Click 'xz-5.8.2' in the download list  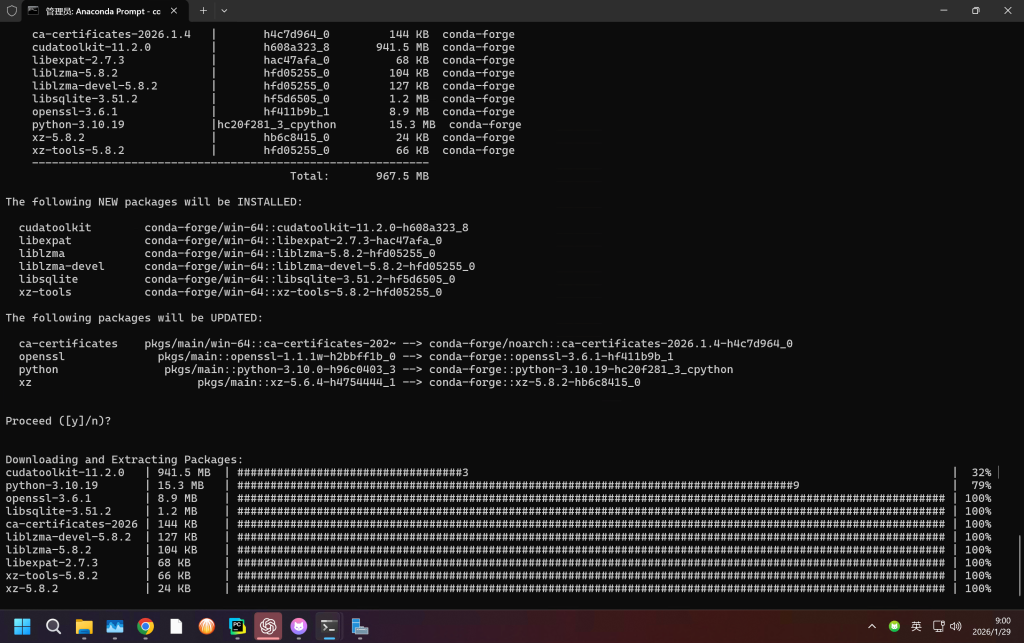pyautogui.click(x=32, y=589)
